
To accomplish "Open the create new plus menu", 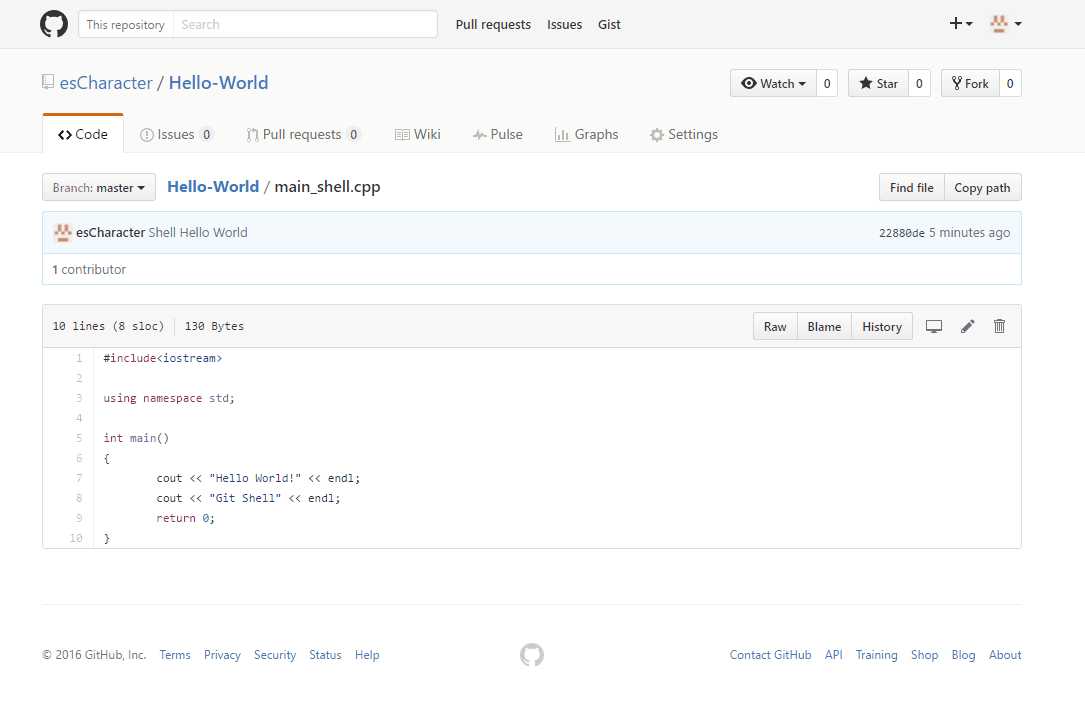I will click(960, 24).
